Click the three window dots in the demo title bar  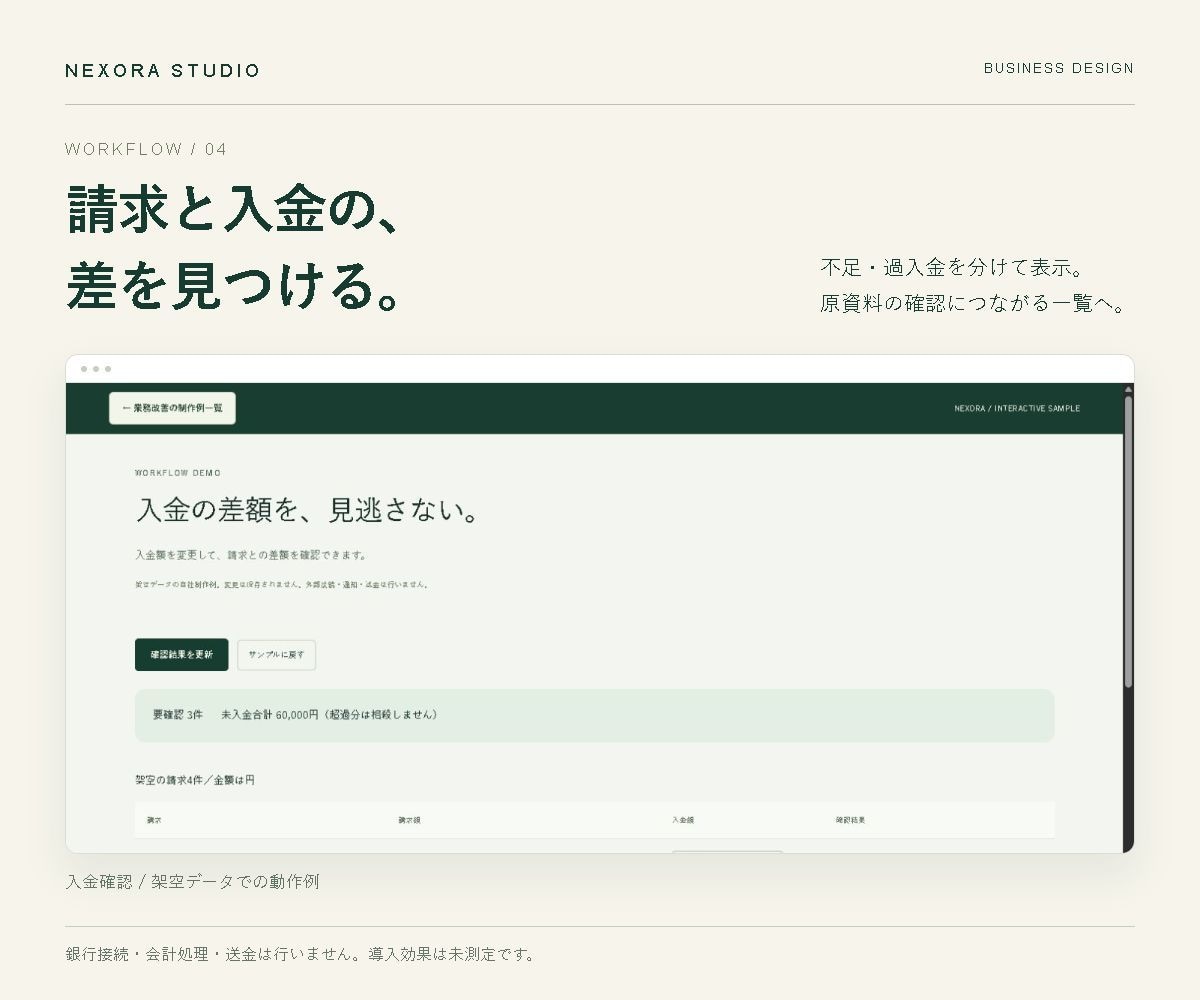[96, 369]
